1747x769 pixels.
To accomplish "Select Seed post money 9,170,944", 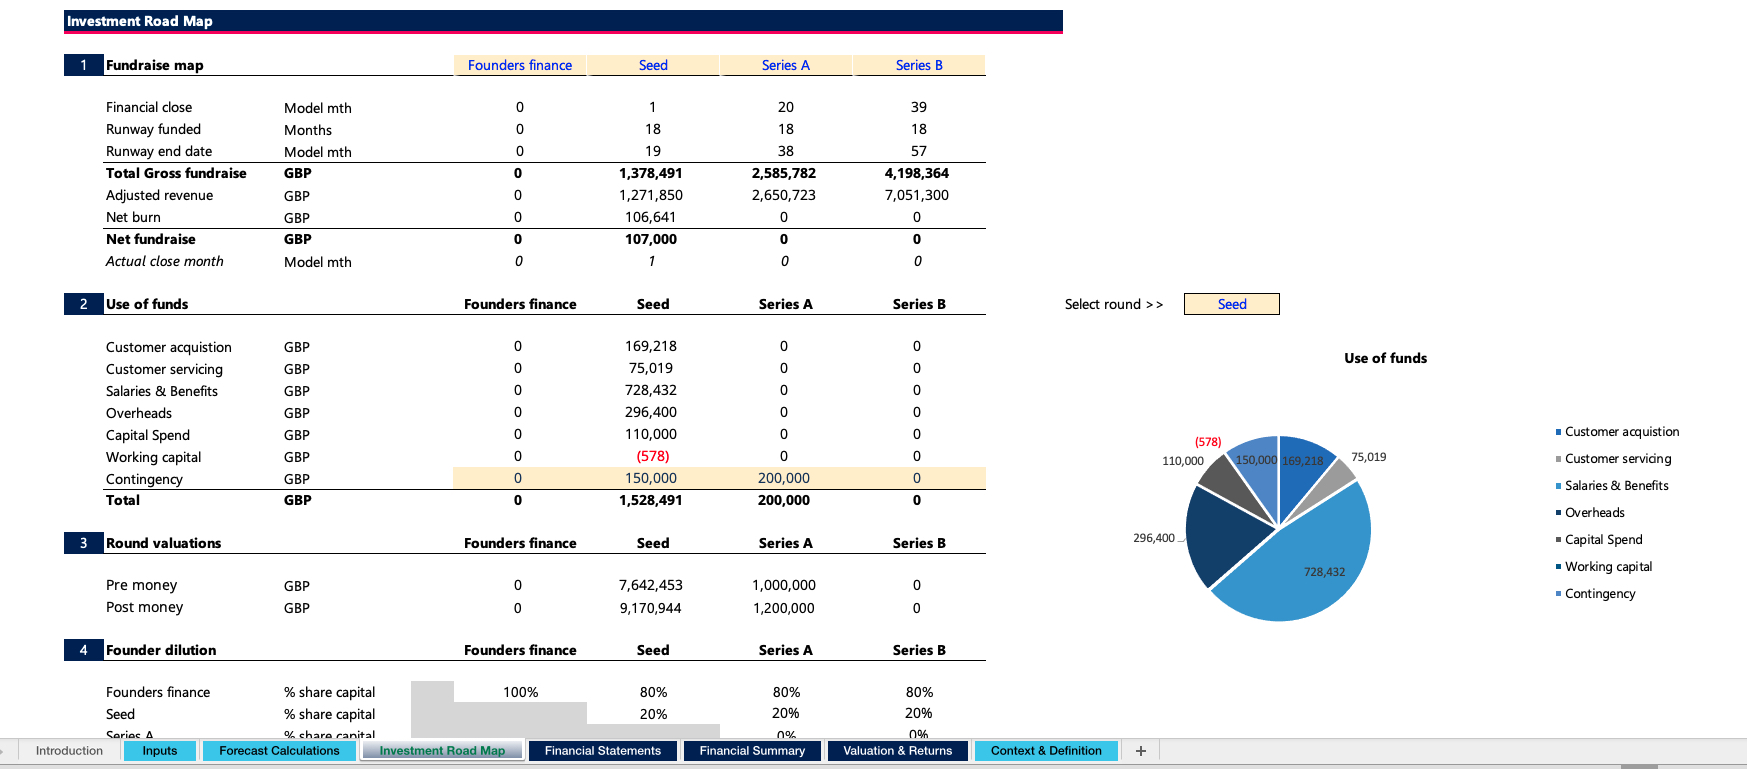I will point(651,608).
